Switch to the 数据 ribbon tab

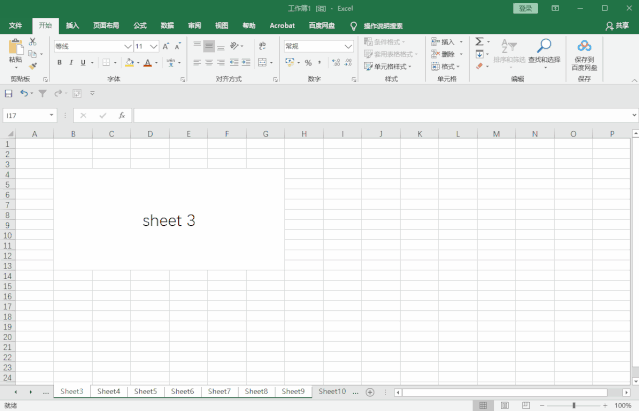click(167, 26)
